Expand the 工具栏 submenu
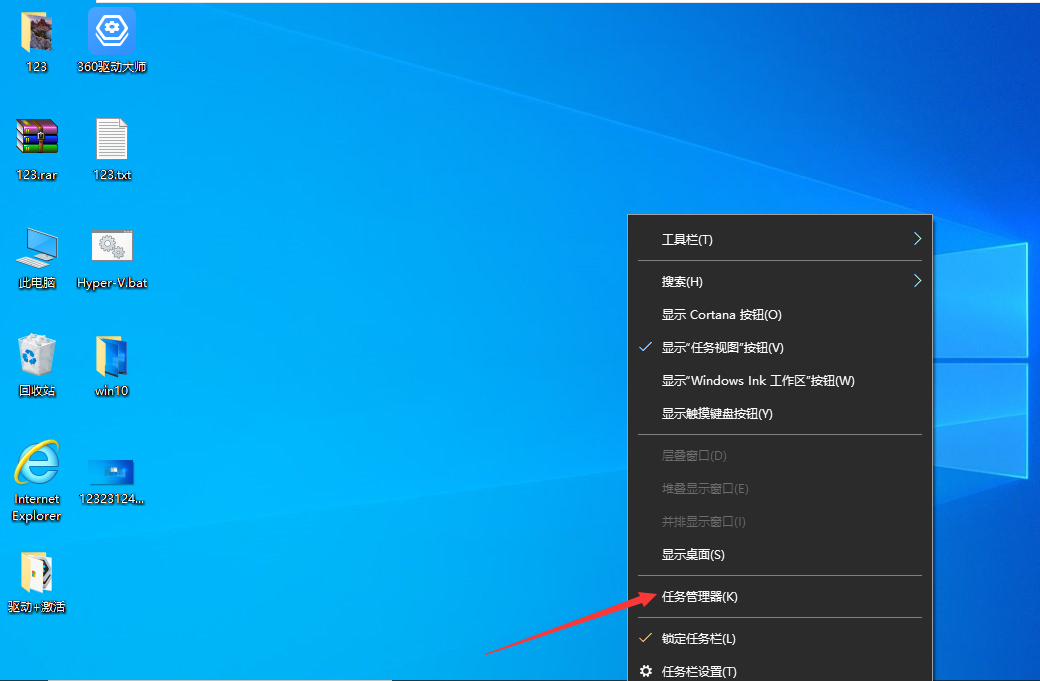This screenshot has height=681, width=1040. (x=686, y=239)
